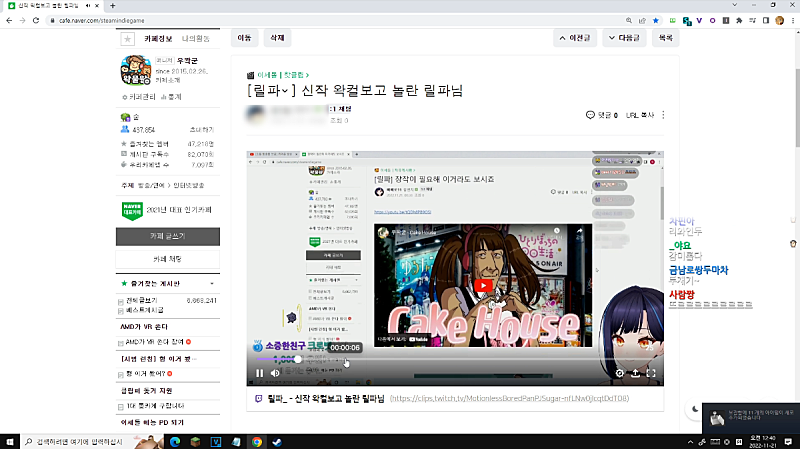Open the 형 이거 봤어? board
This screenshot has width=800, height=449.
pos(145,374)
